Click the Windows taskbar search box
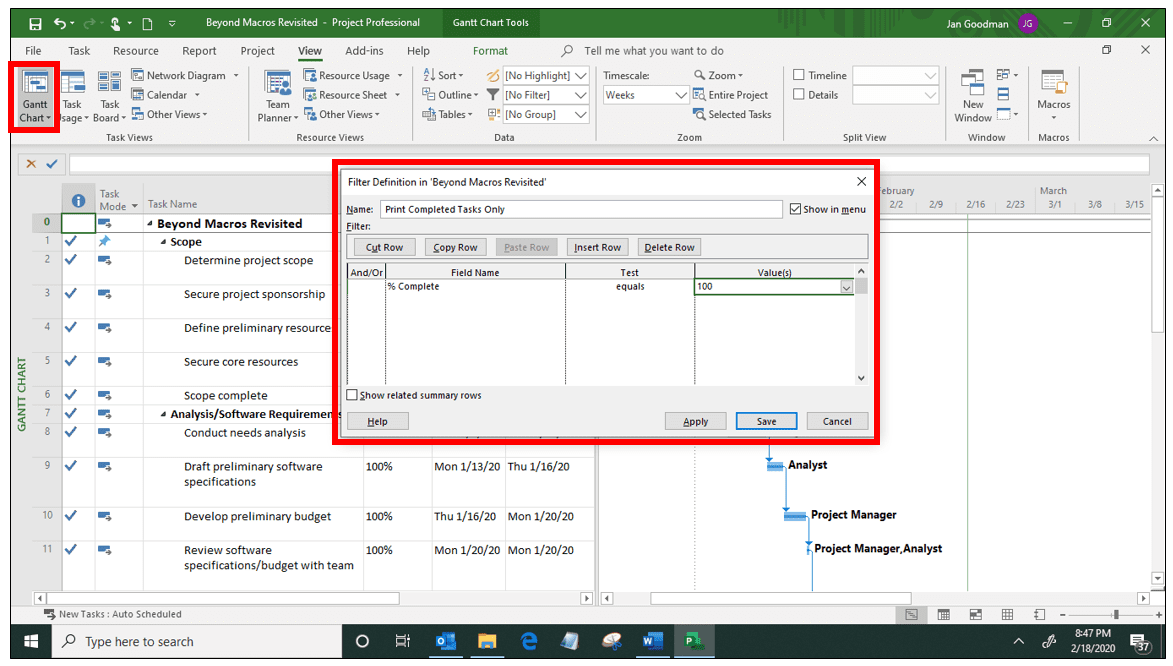 [197, 641]
